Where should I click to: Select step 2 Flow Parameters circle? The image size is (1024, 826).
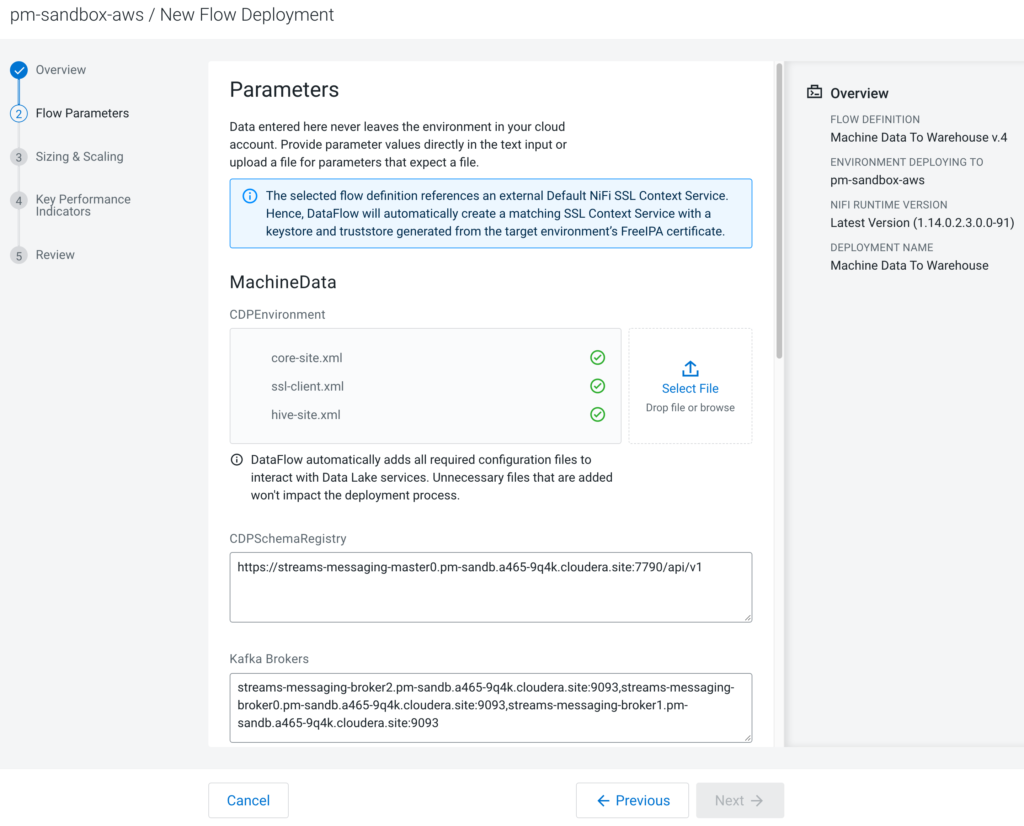pyautogui.click(x=18, y=114)
